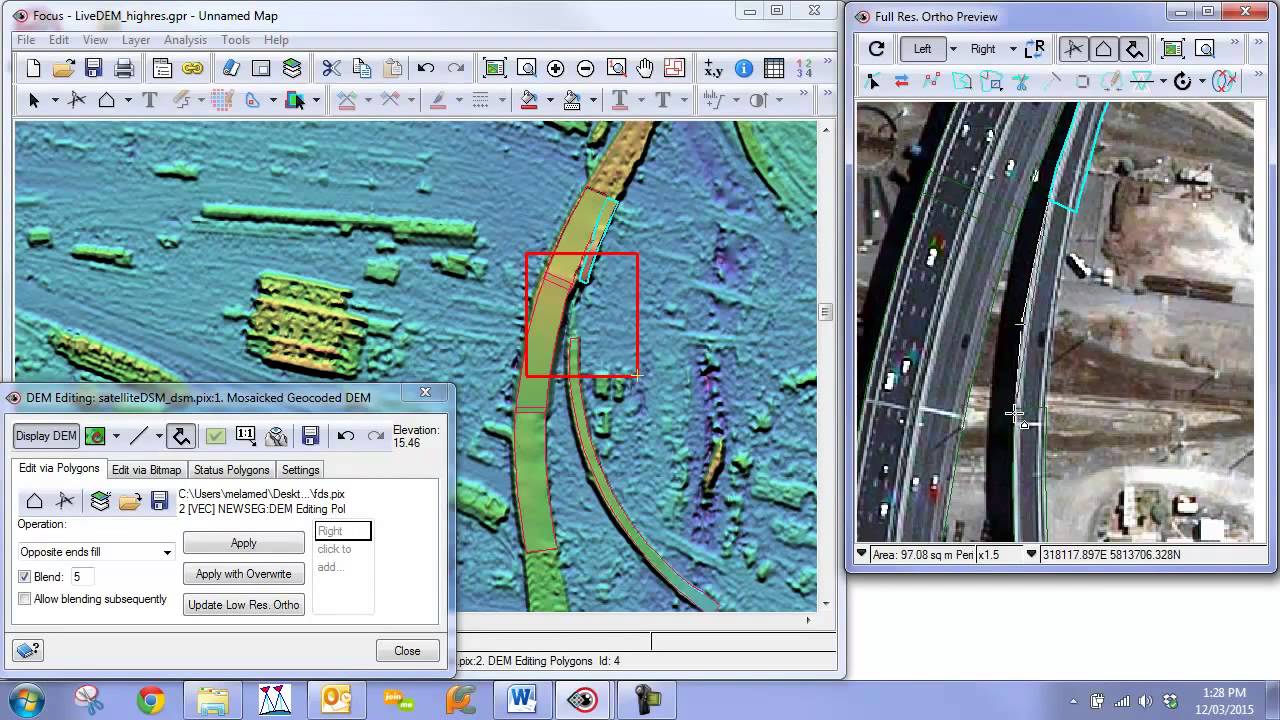Select the arrow selection tool in Focus toolbar

33,100
